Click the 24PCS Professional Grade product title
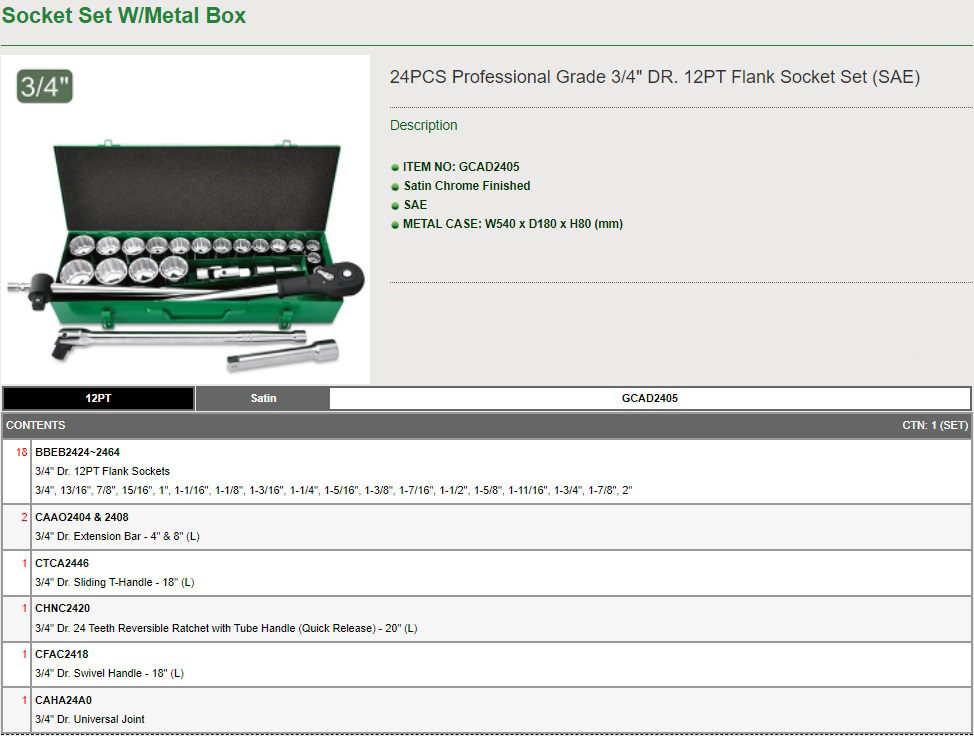Viewport: 974px width, 736px height. click(x=655, y=77)
